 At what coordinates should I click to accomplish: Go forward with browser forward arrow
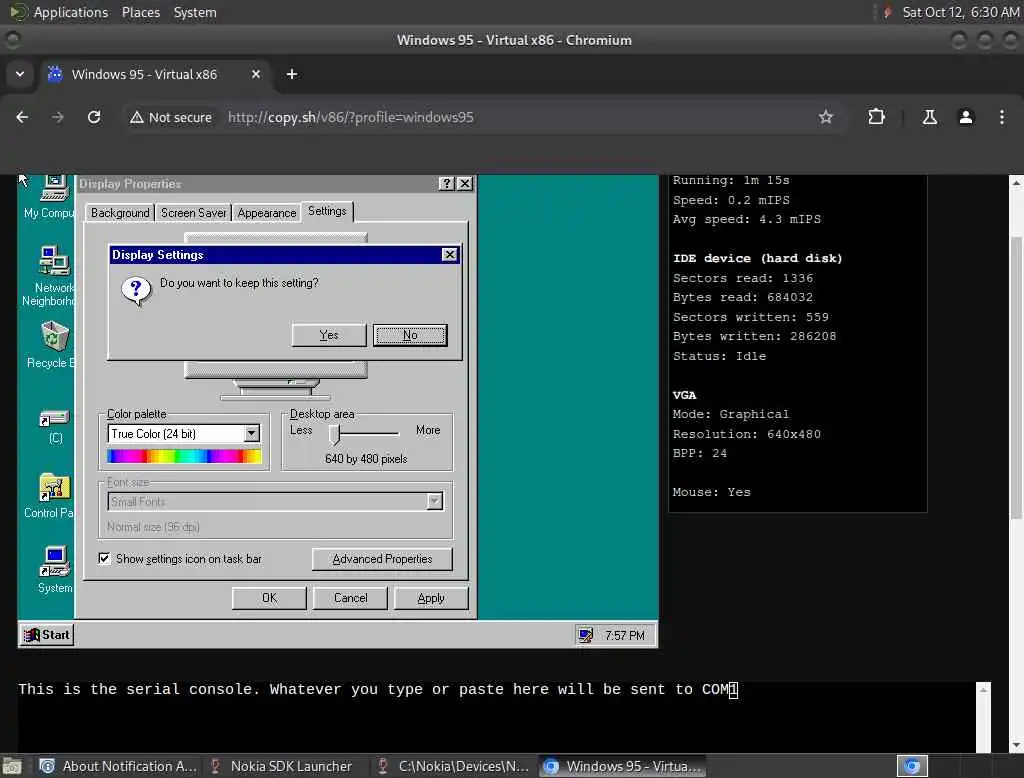58,117
